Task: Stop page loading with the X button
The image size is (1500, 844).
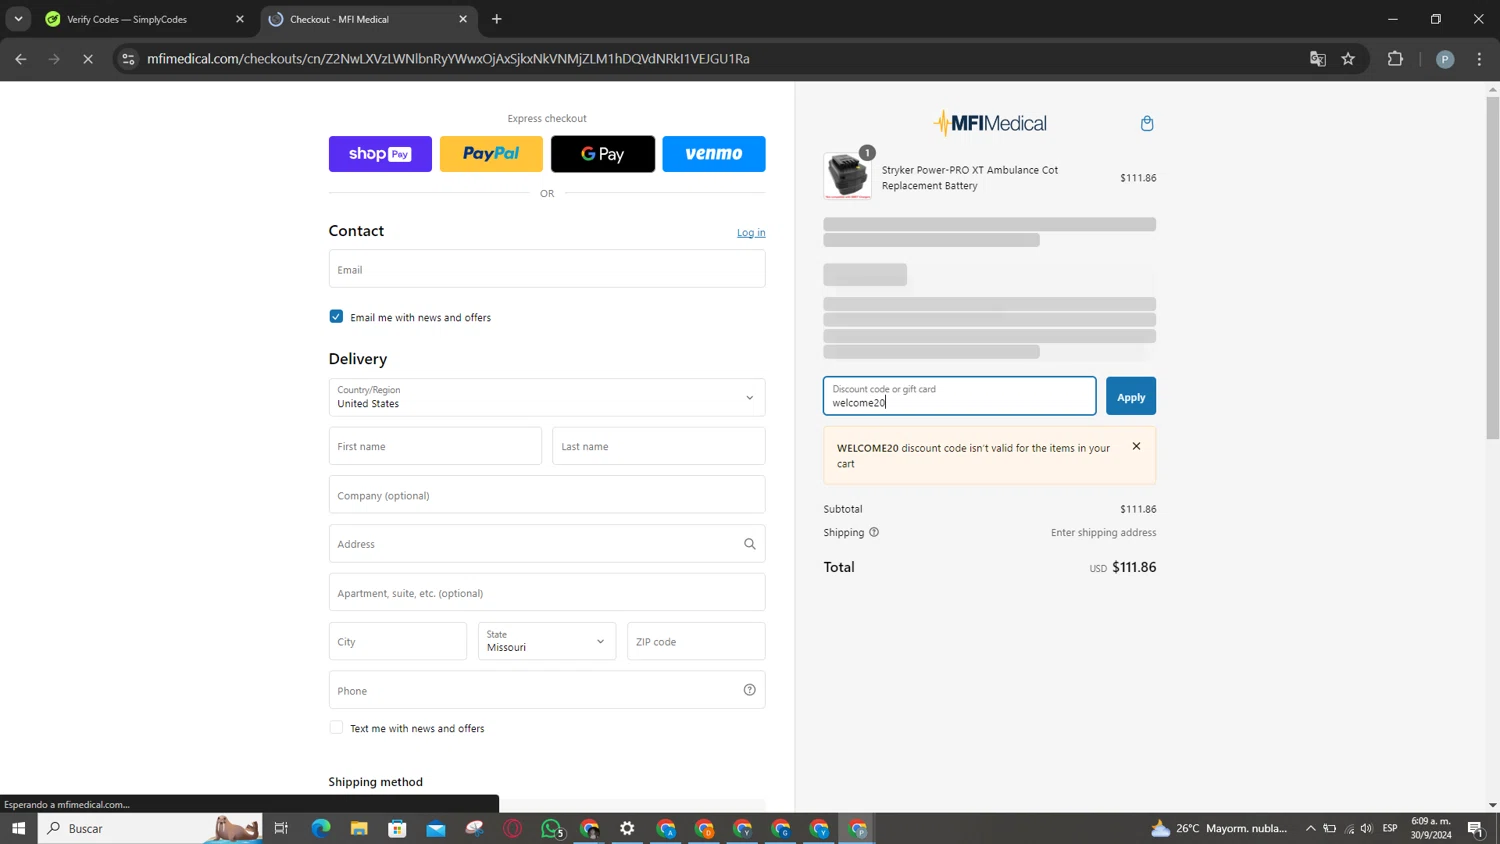Action: coord(88,59)
